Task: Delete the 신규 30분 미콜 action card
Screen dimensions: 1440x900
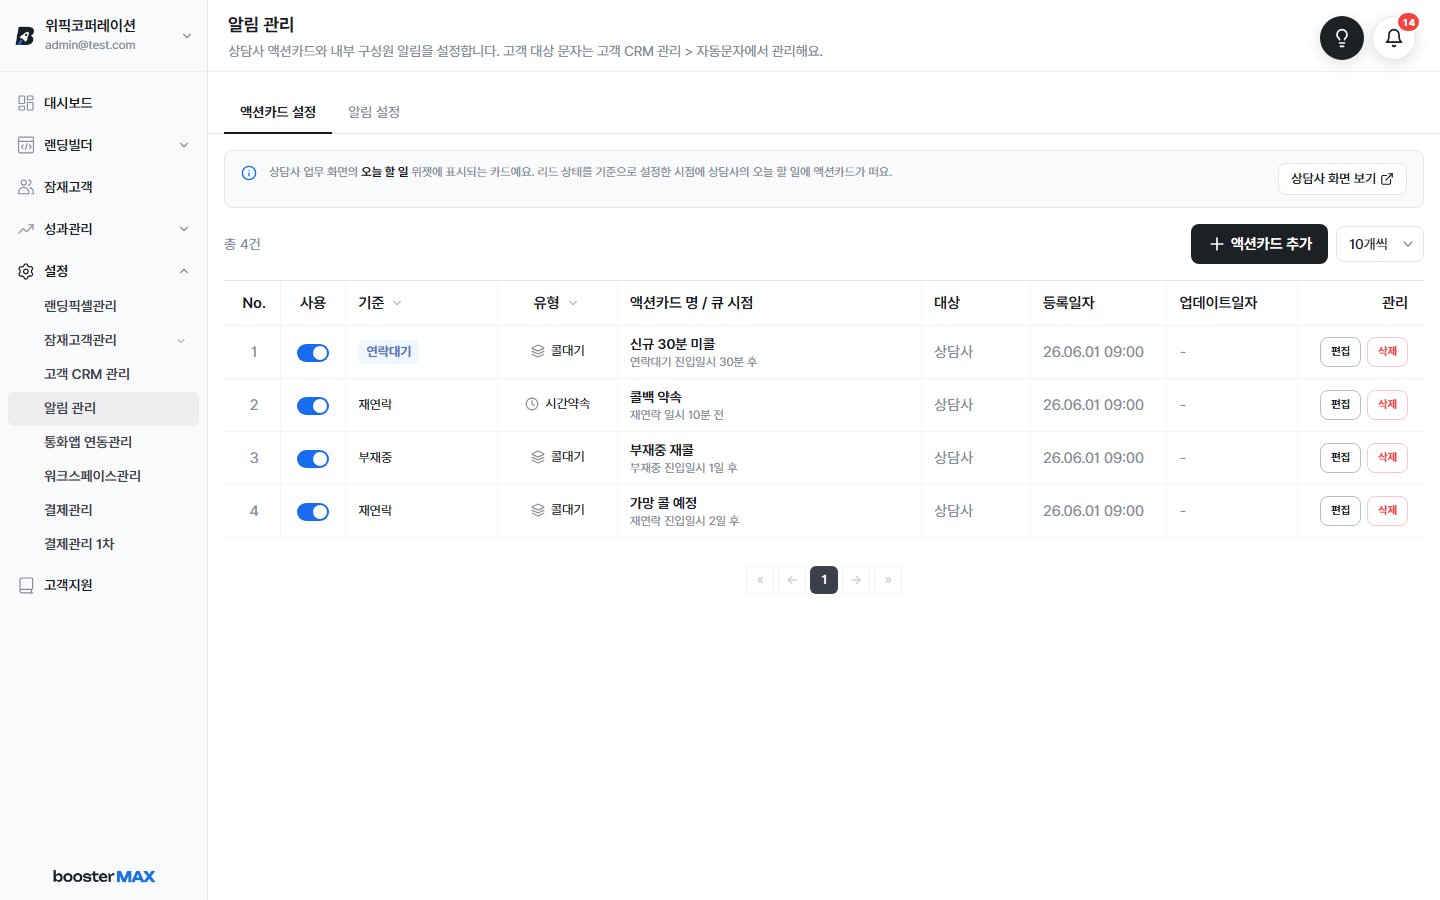Action: (x=1387, y=352)
